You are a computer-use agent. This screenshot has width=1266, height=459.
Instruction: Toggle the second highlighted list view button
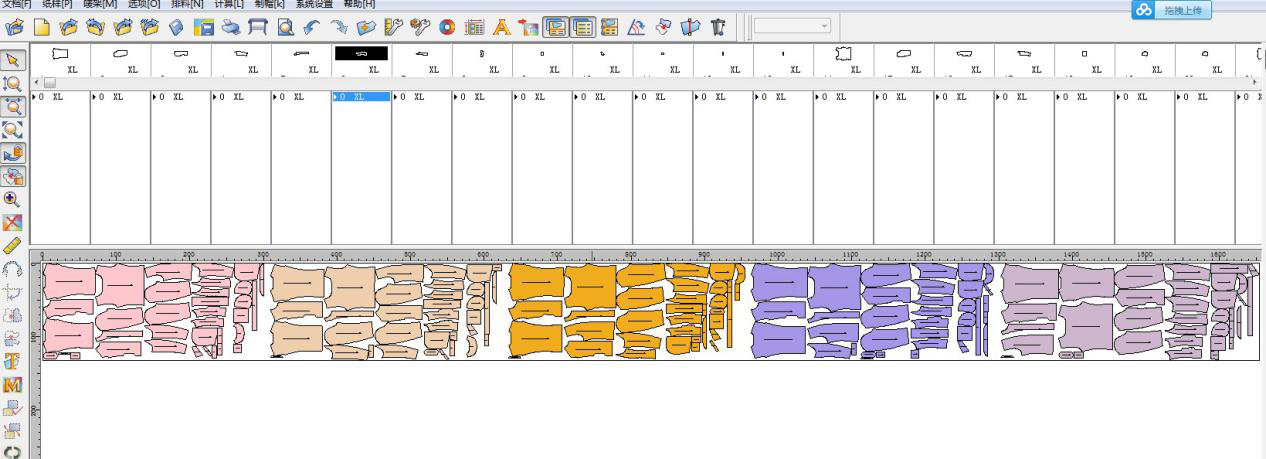click(x=582, y=28)
